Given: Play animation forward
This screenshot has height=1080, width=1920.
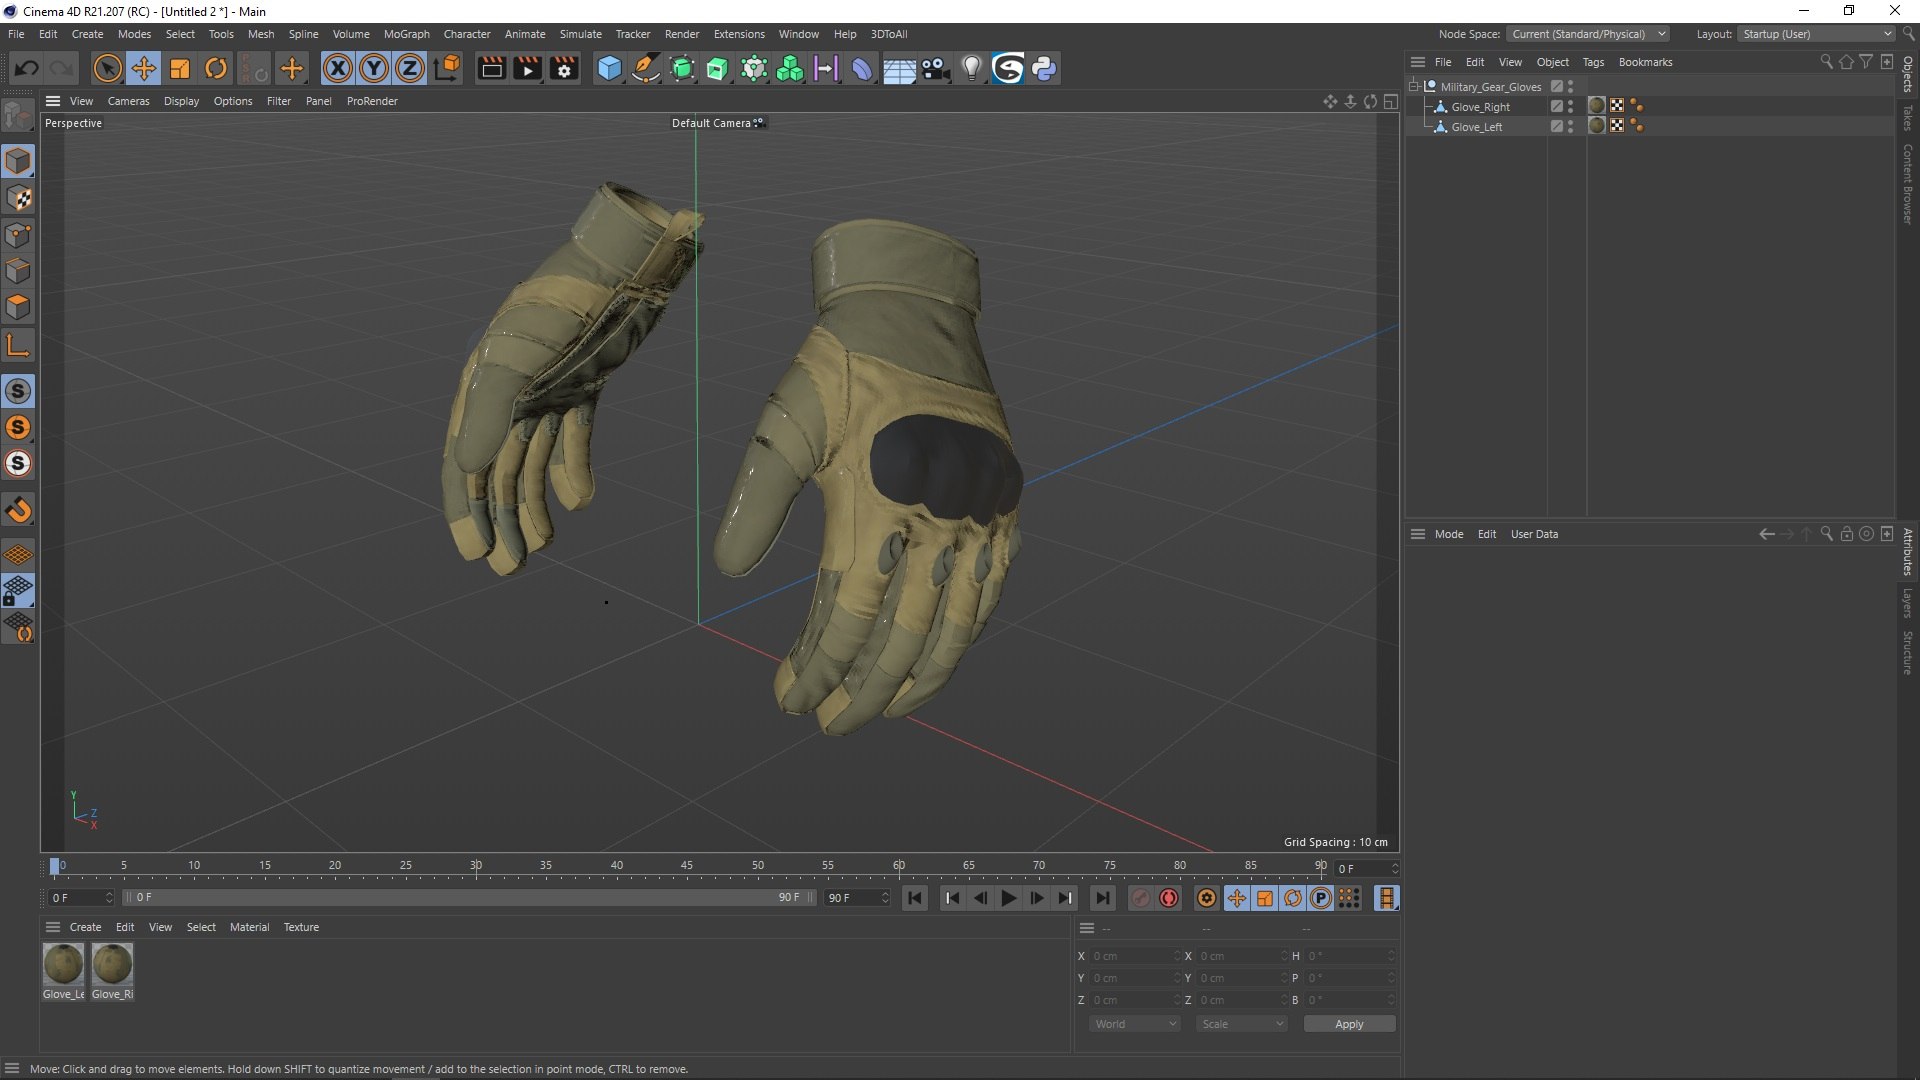Looking at the screenshot, I should pyautogui.click(x=1008, y=898).
